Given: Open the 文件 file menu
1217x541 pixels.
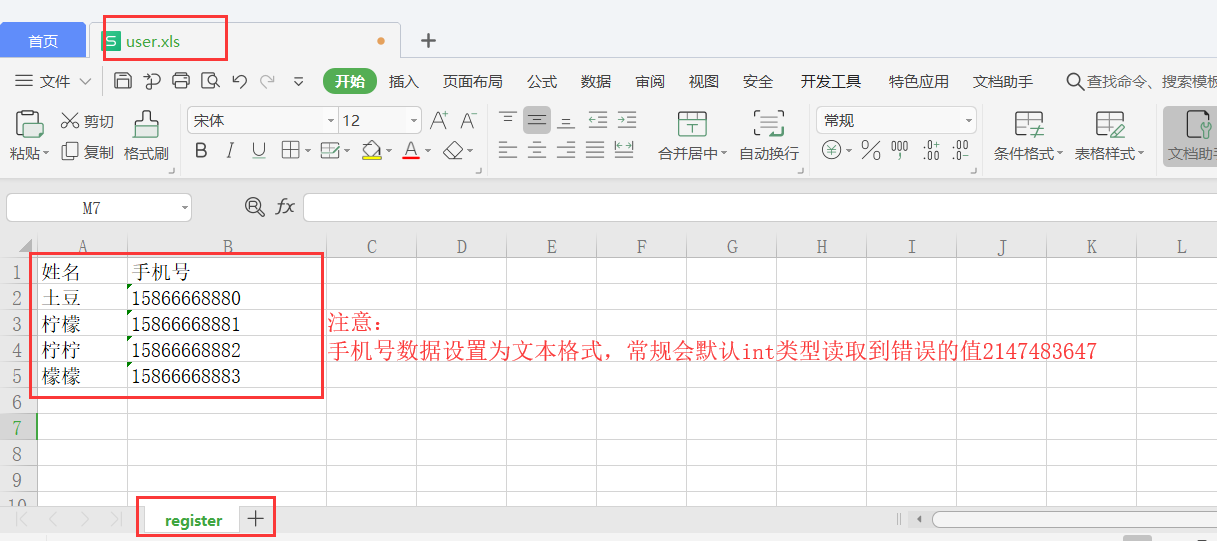Looking at the screenshot, I should (53, 81).
